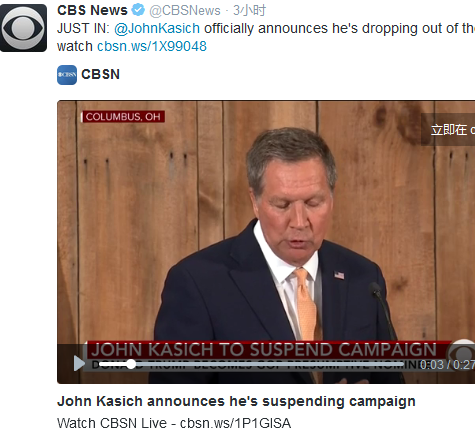Click the CBSN label text
Screen dimensions: 475x439
(x=100, y=74)
